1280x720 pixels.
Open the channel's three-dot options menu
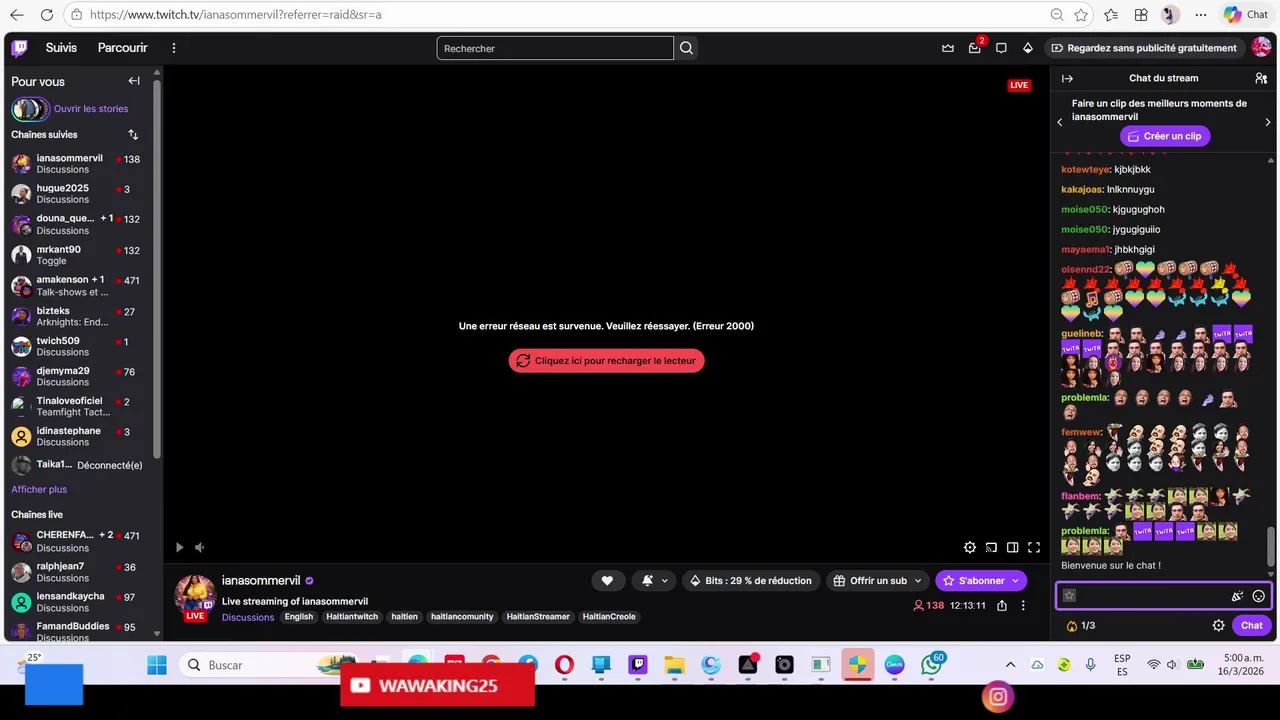click(x=1023, y=605)
